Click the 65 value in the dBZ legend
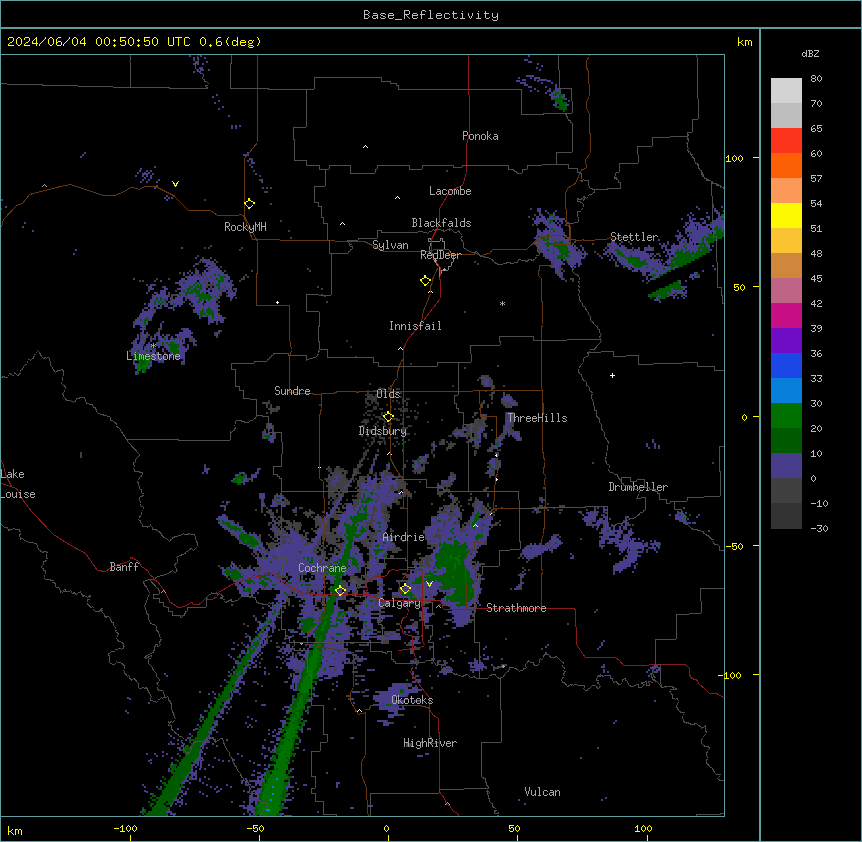This screenshot has width=862, height=842. pos(816,129)
